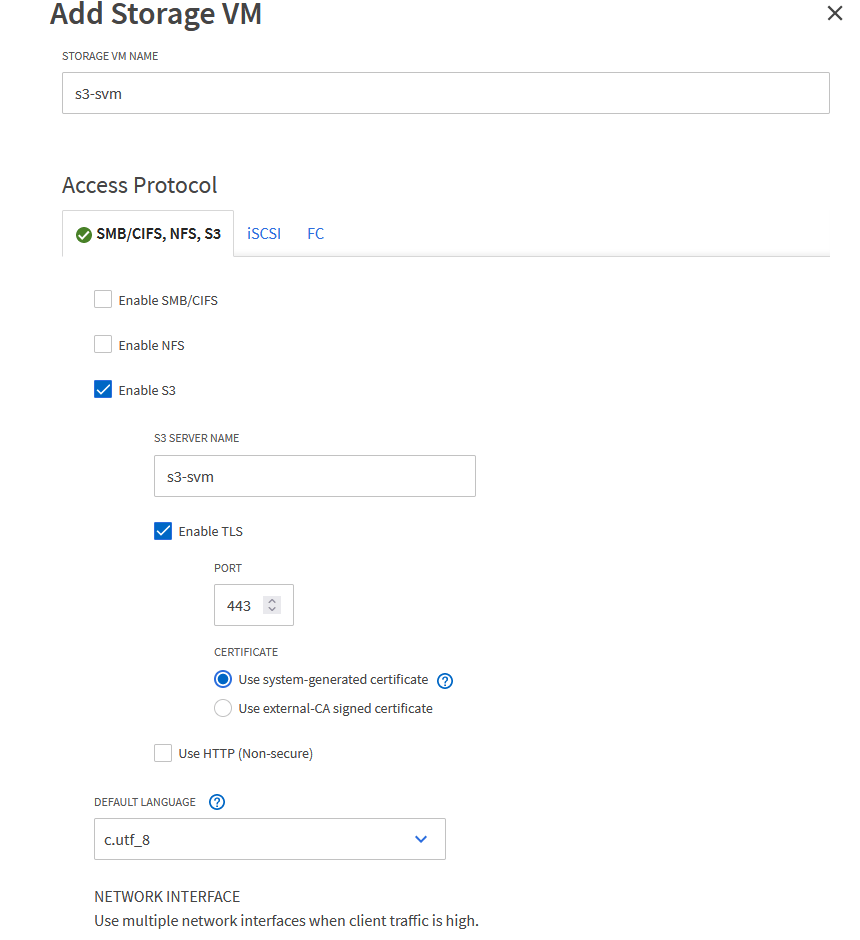
Task: Switch to the iSCSI tab
Action: point(264,234)
